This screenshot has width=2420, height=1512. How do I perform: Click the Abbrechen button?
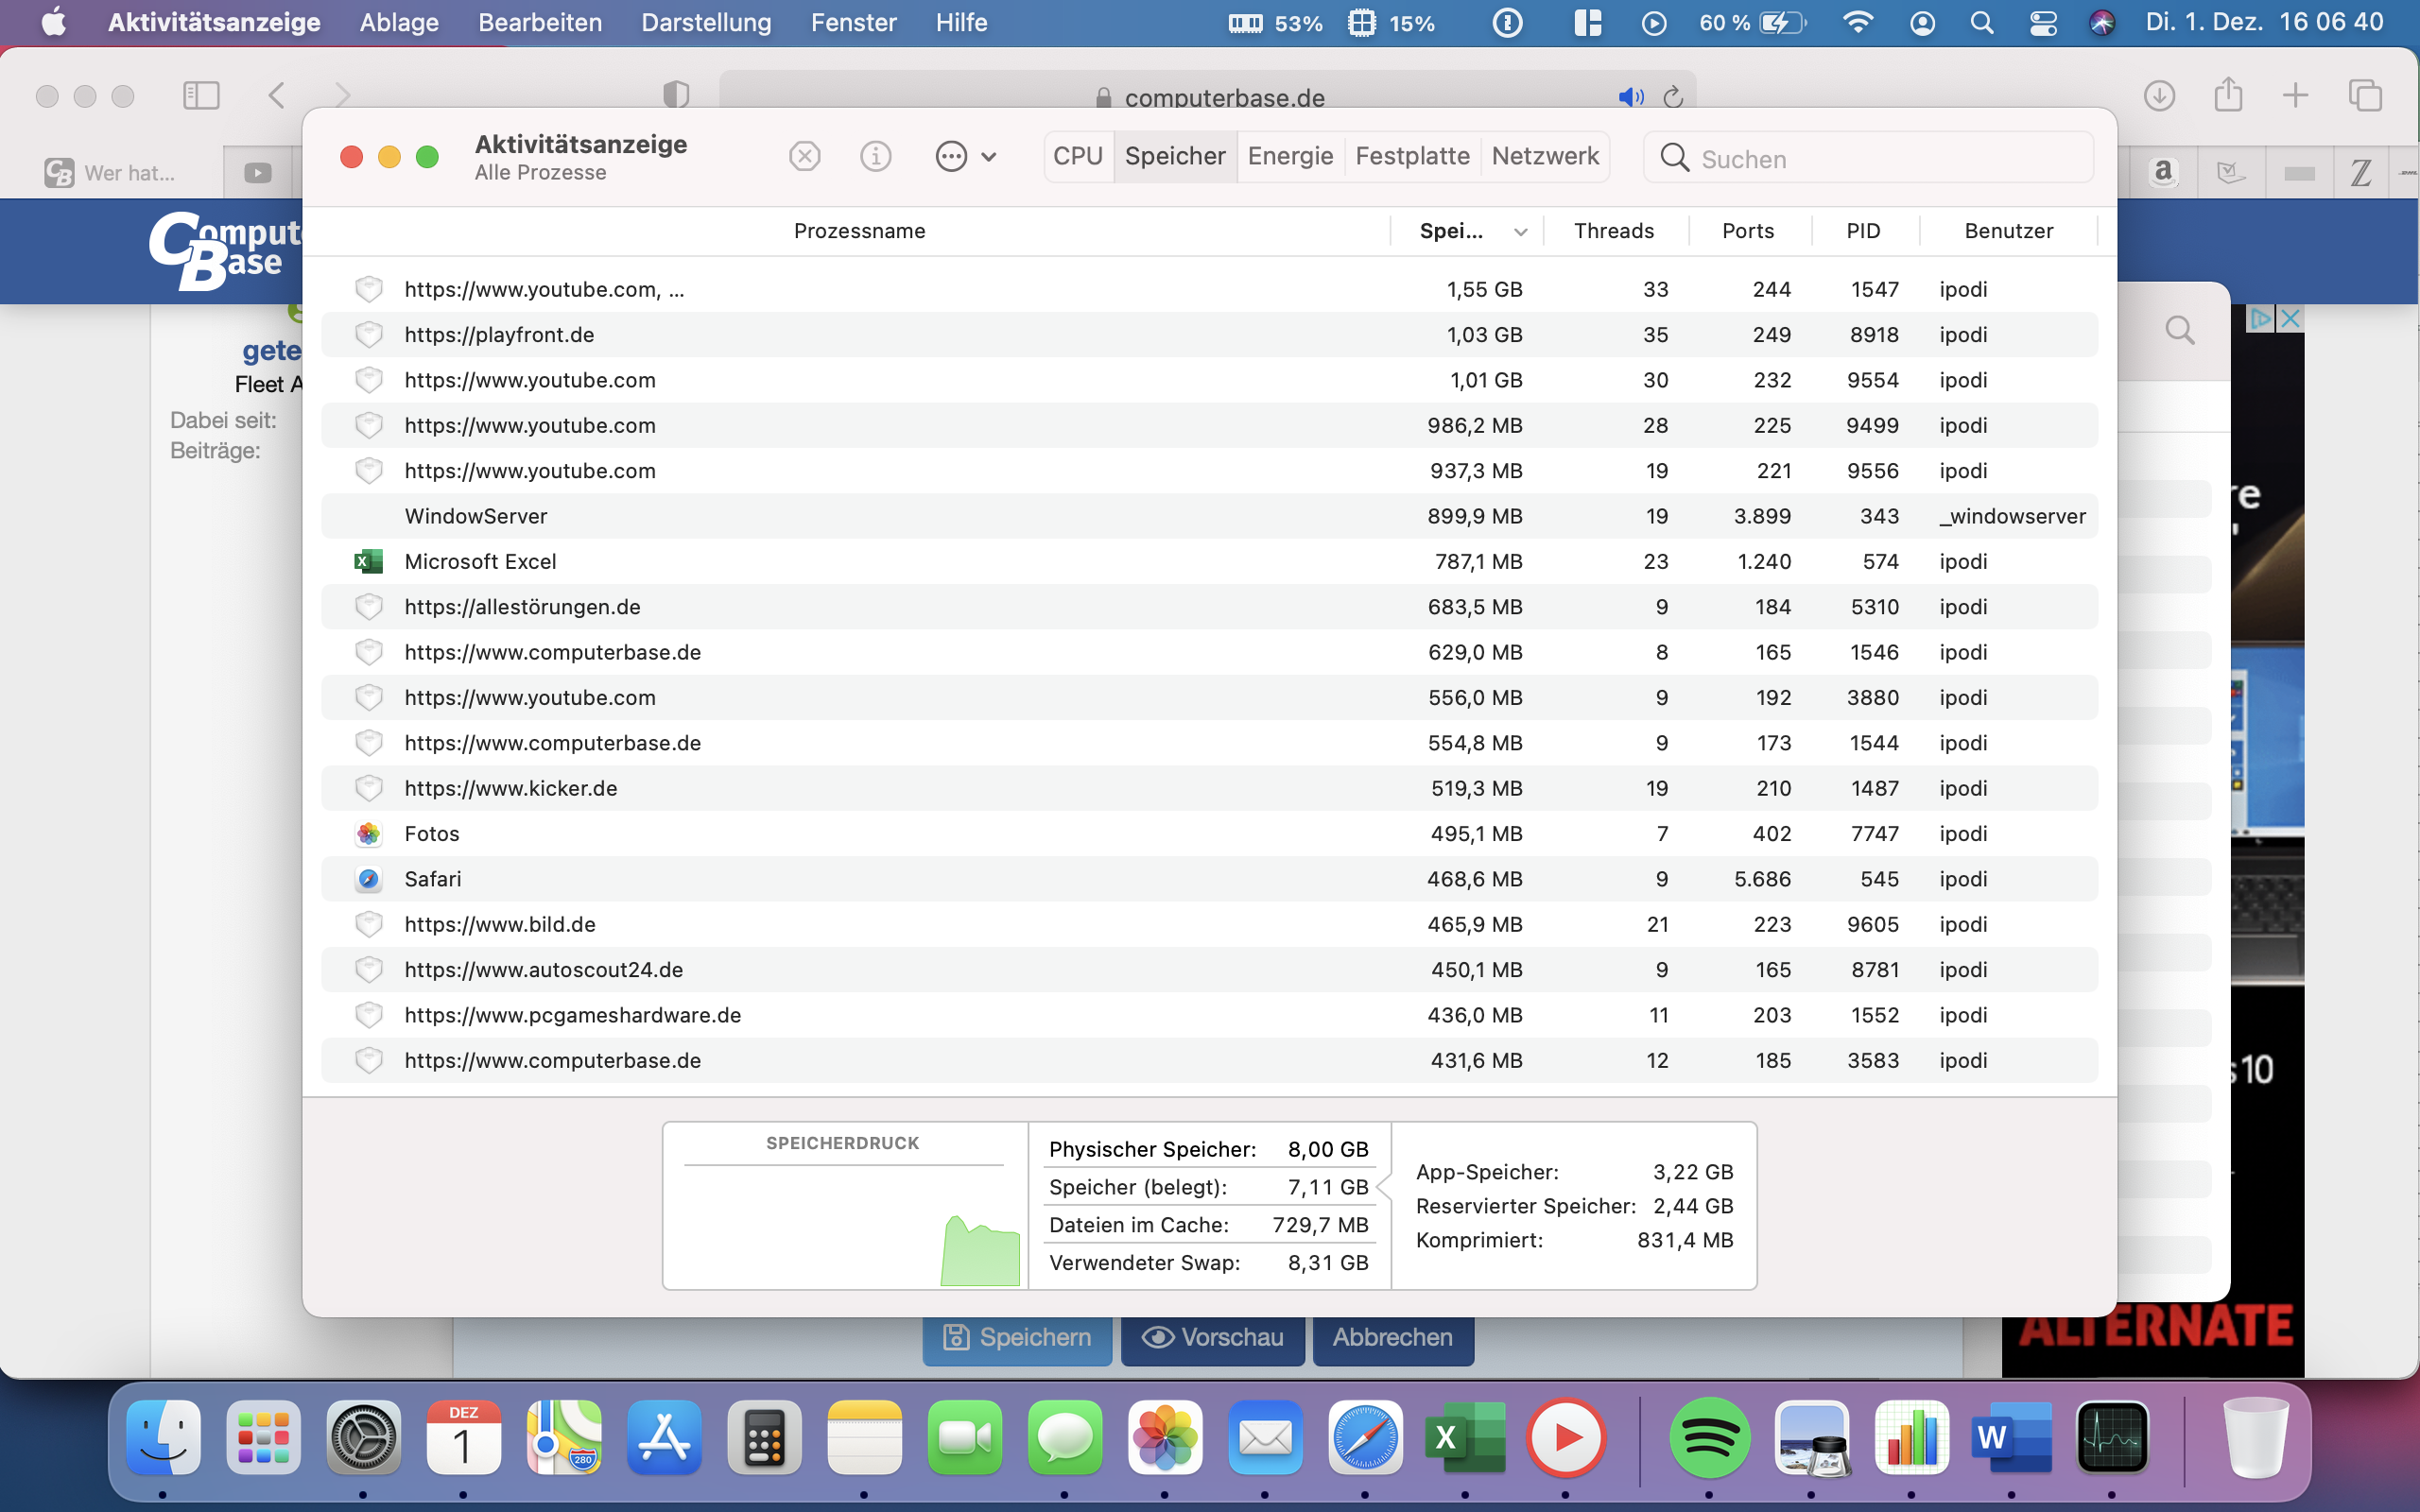tap(1392, 1338)
